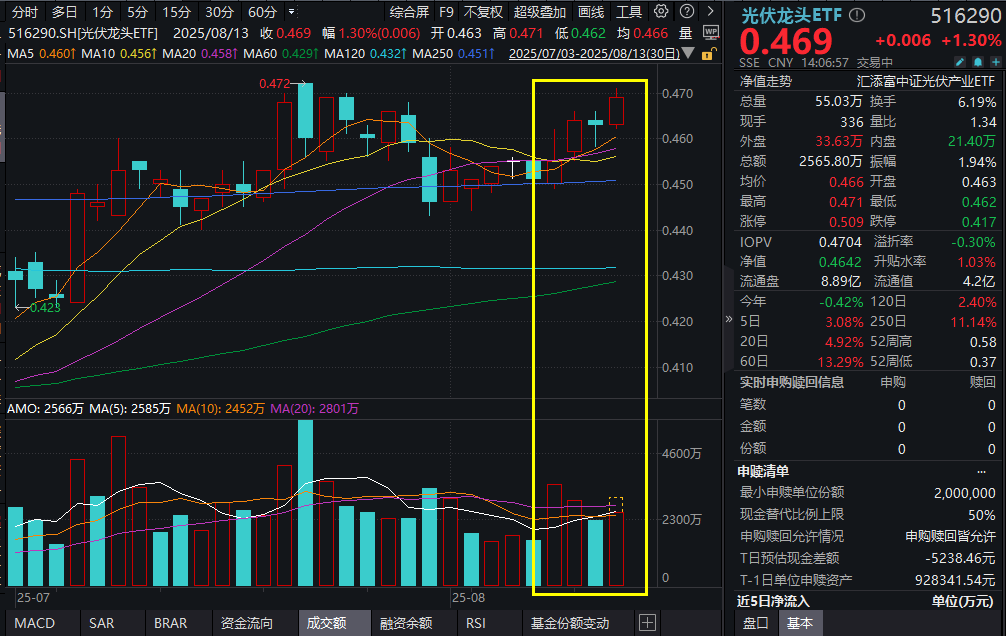Screen dimensions: 1006x636
Task: Toggle the 综合屏 combined screen view
Action: coord(408,12)
